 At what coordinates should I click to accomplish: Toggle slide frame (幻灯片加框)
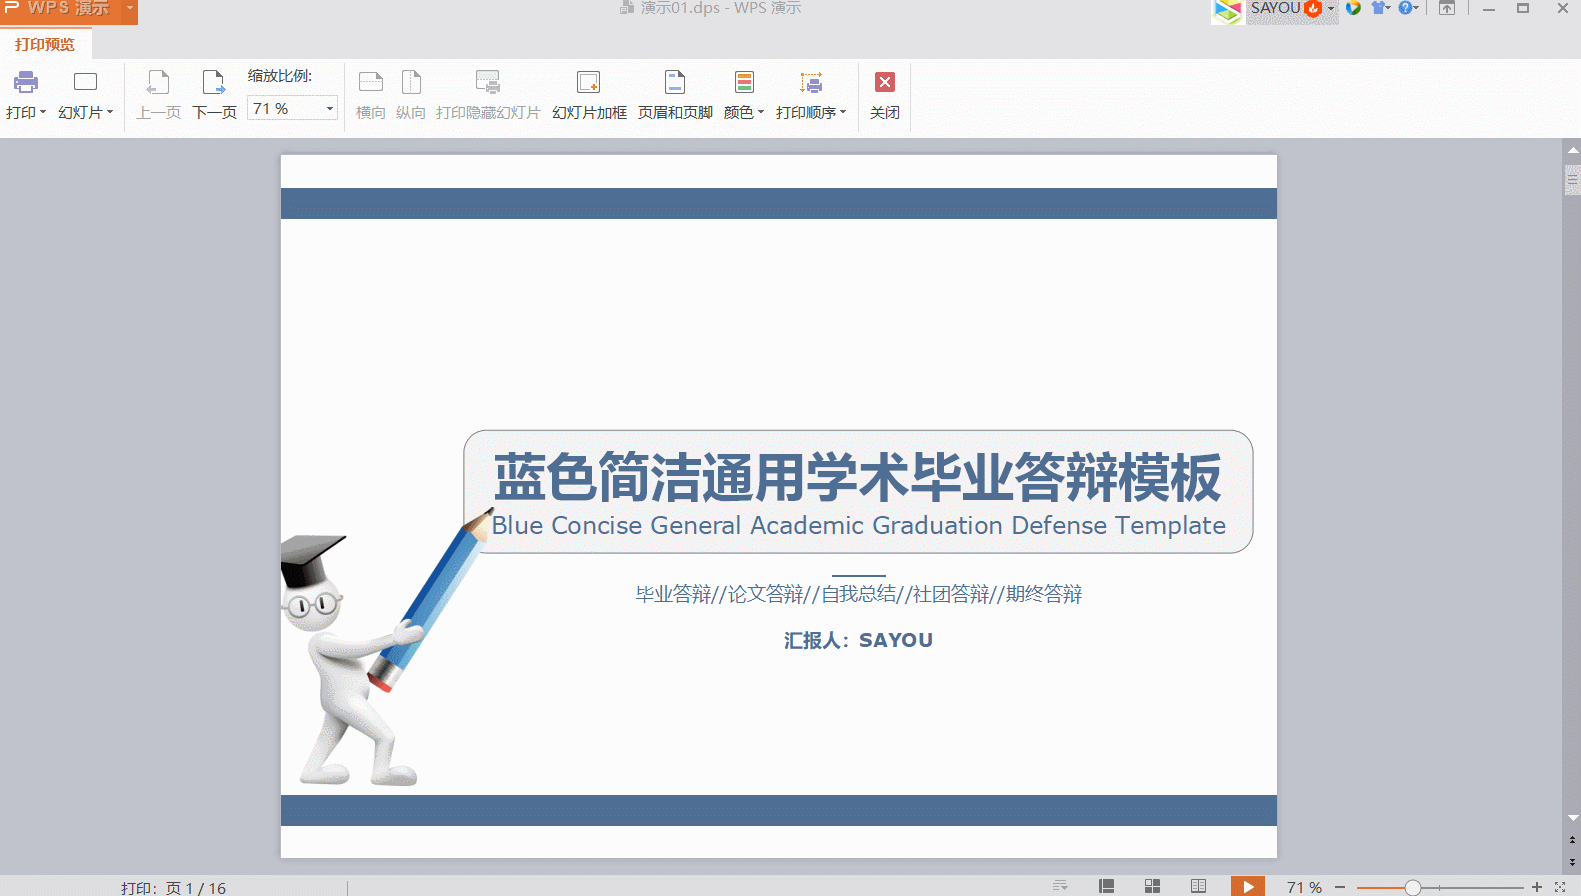[589, 96]
